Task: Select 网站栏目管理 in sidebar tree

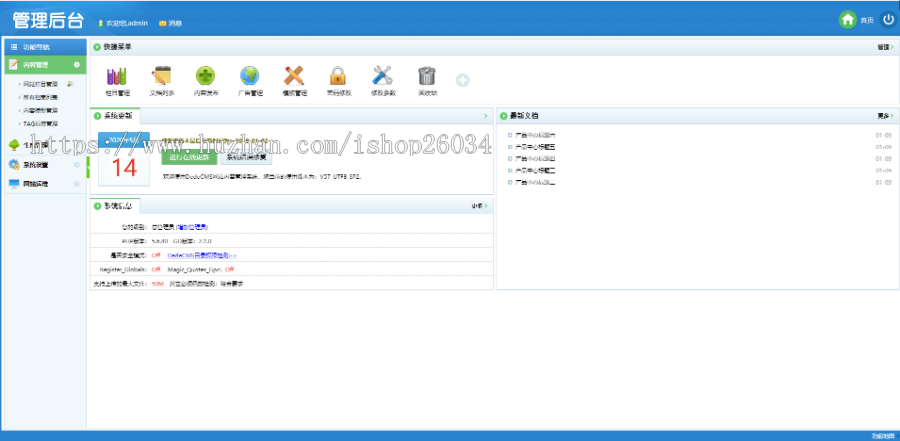Action: [x=42, y=85]
